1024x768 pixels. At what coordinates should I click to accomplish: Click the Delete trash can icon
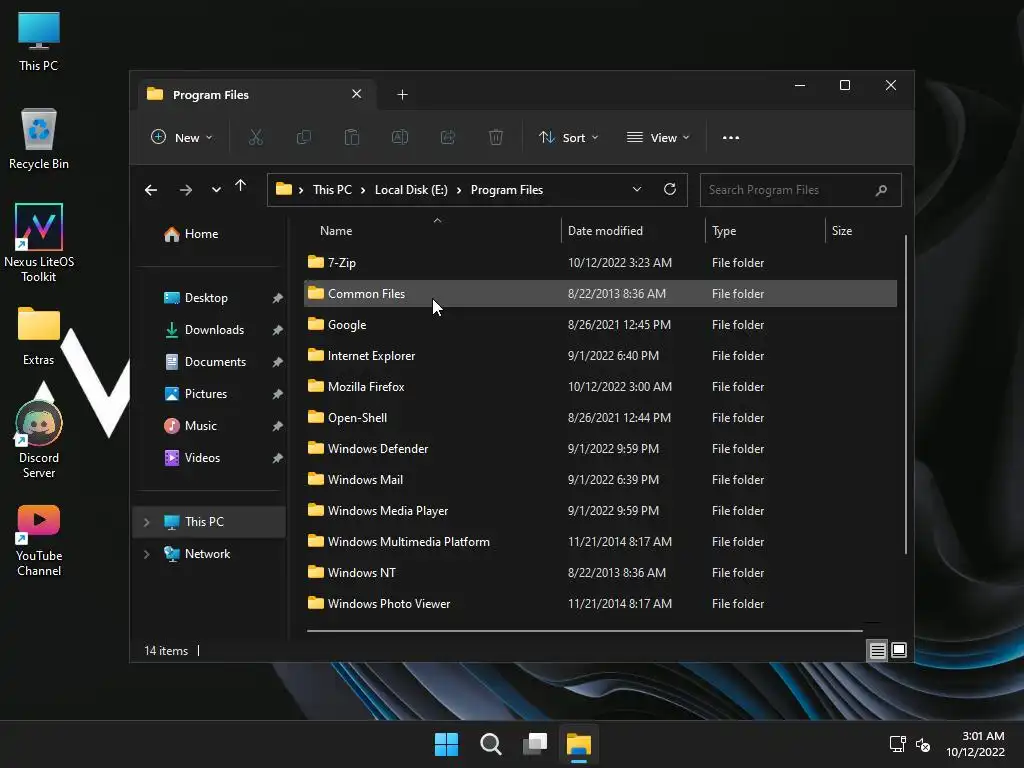(x=496, y=138)
